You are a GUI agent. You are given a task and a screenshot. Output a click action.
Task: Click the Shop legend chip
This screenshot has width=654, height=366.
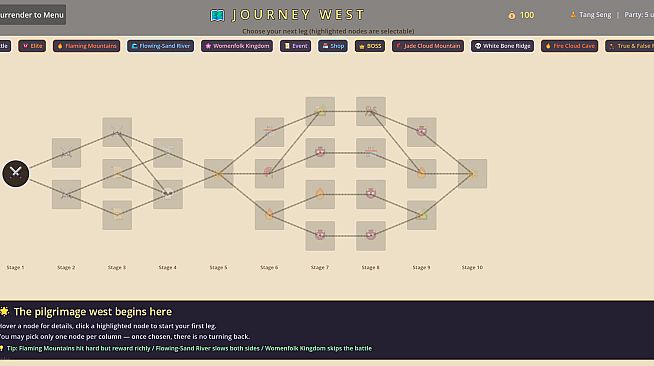click(x=333, y=46)
